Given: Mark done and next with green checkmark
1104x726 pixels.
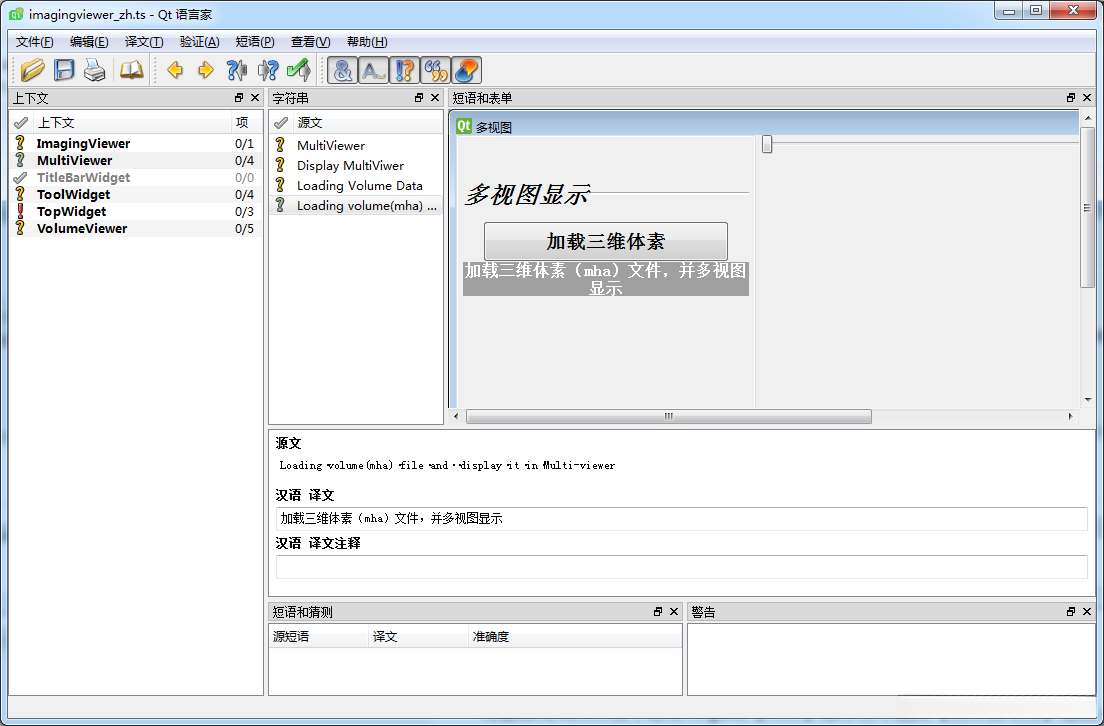Looking at the screenshot, I should (x=299, y=70).
